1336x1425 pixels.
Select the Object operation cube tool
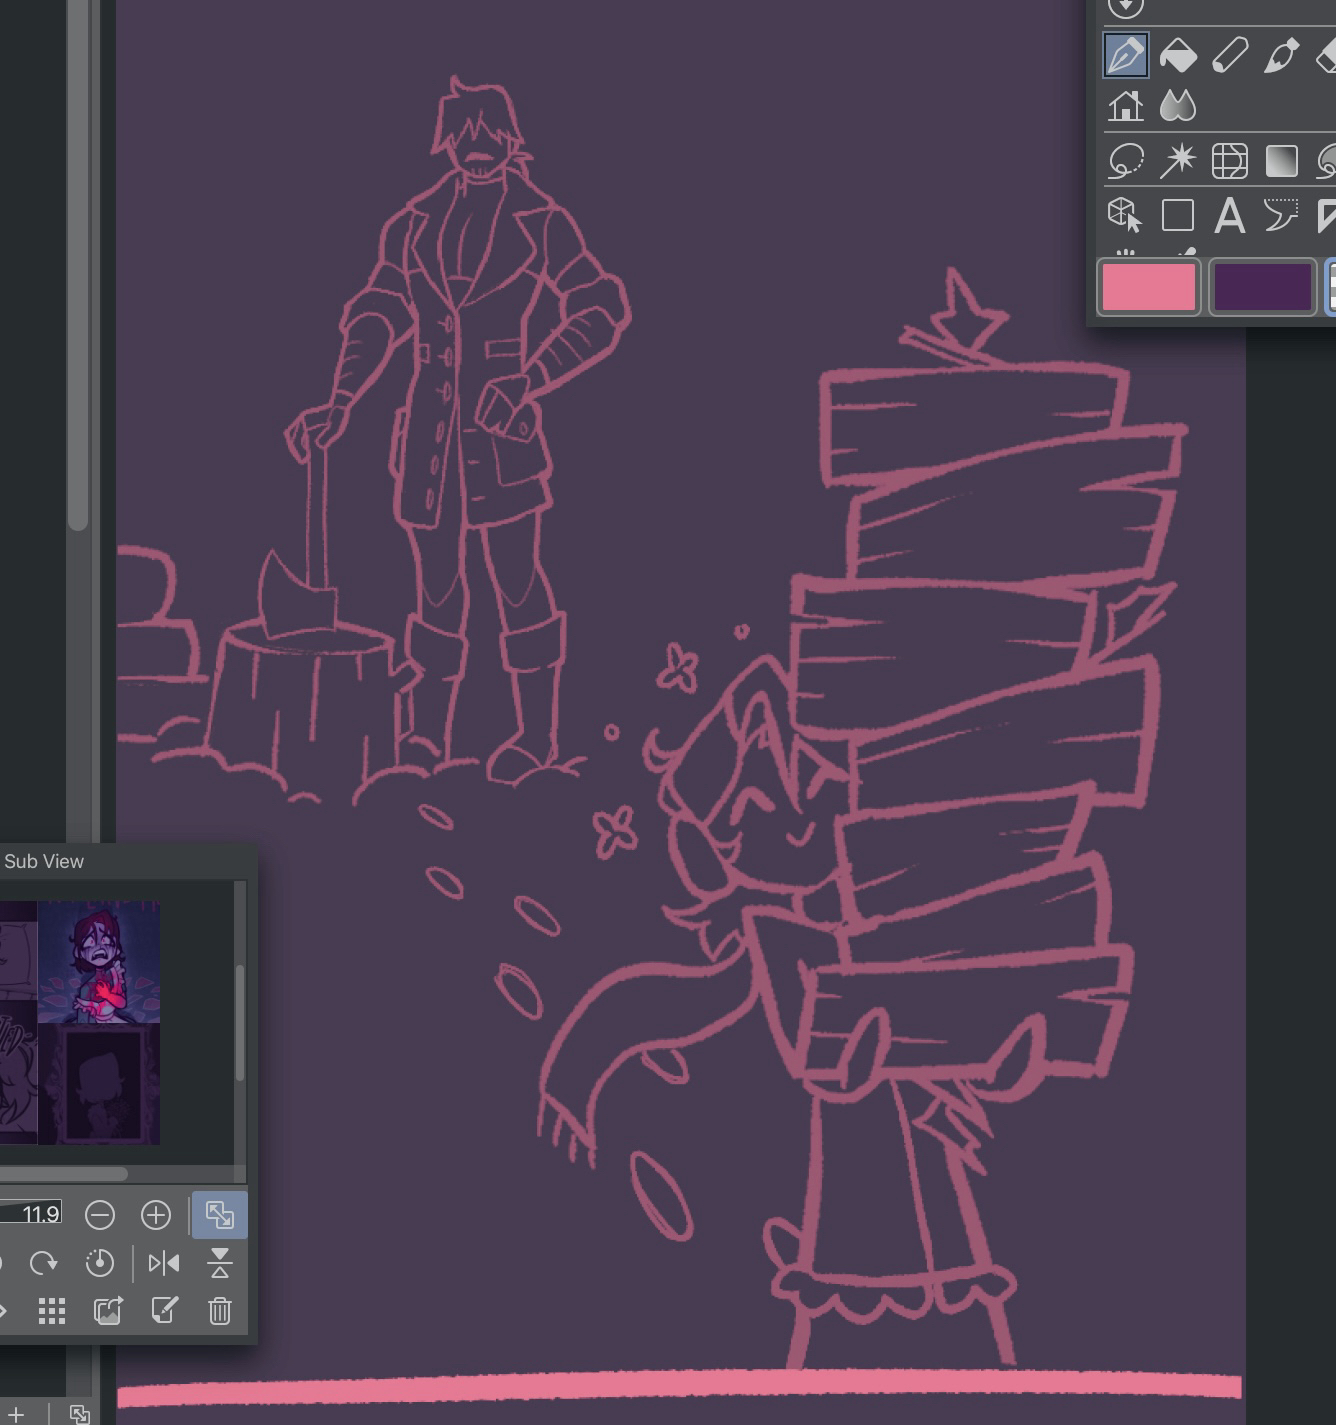point(1125,215)
